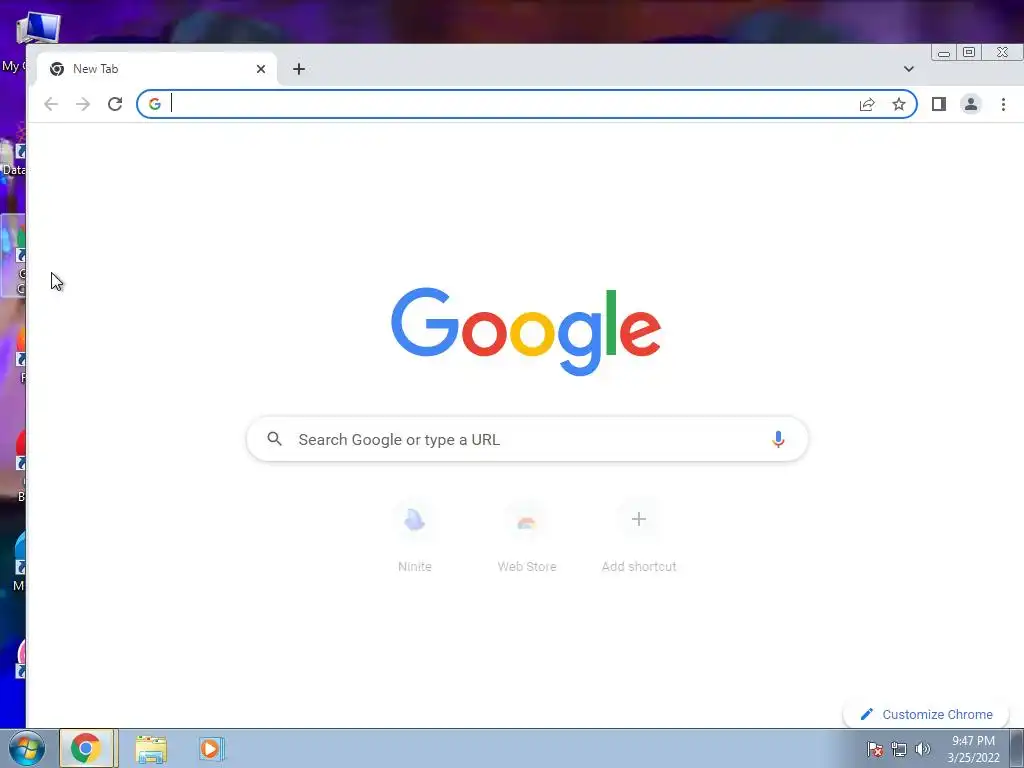Click the Chrome taskbar icon
The width and height of the screenshot is (1024, 768).
click(x=86, y=748)
